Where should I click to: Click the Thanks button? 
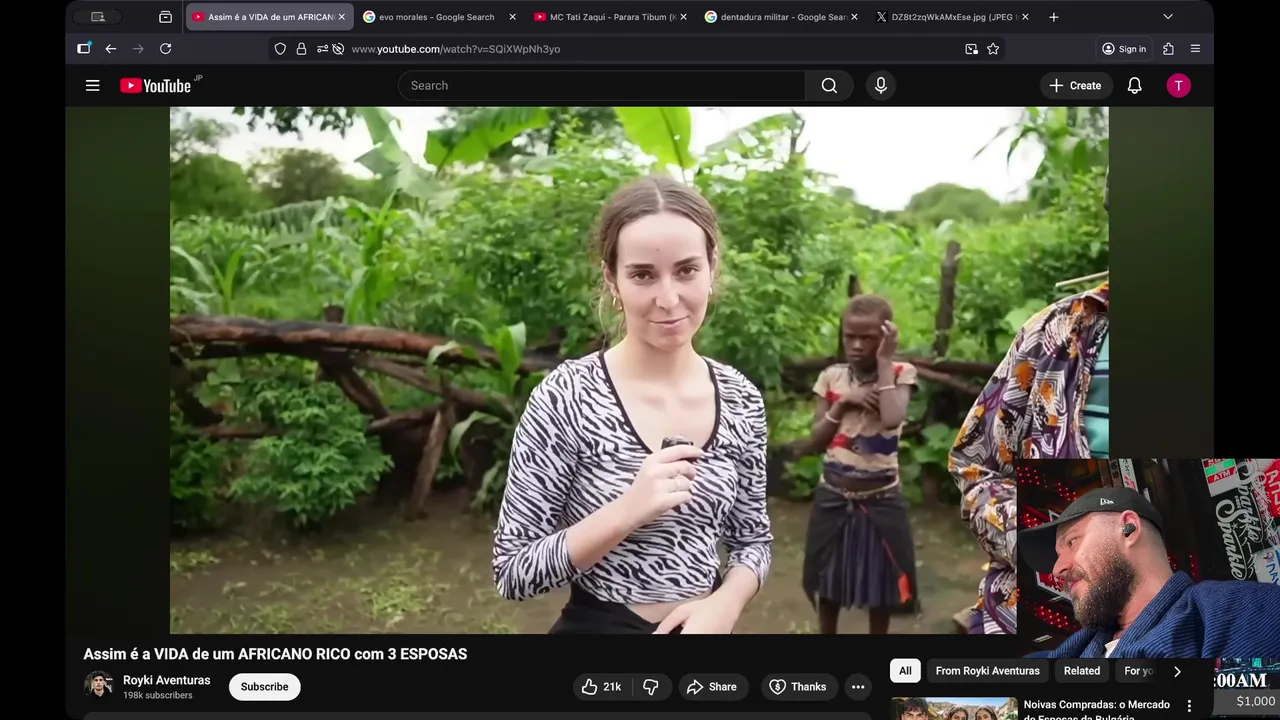797,687
